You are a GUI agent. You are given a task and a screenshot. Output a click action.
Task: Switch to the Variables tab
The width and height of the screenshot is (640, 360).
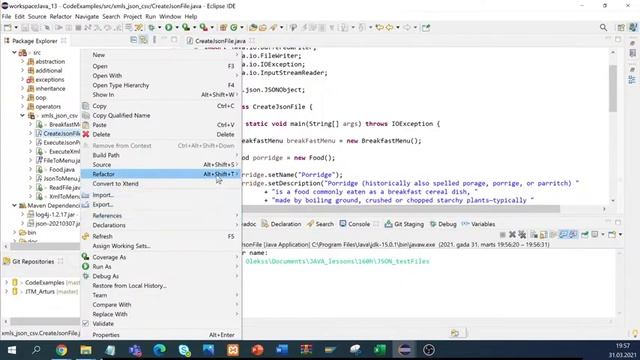478,224
